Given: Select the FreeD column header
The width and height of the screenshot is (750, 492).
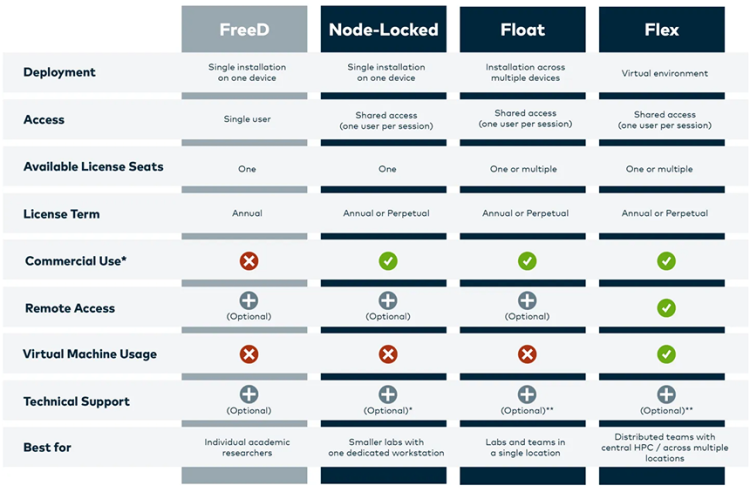Looking at the screenshot, I should coord(244,29).
